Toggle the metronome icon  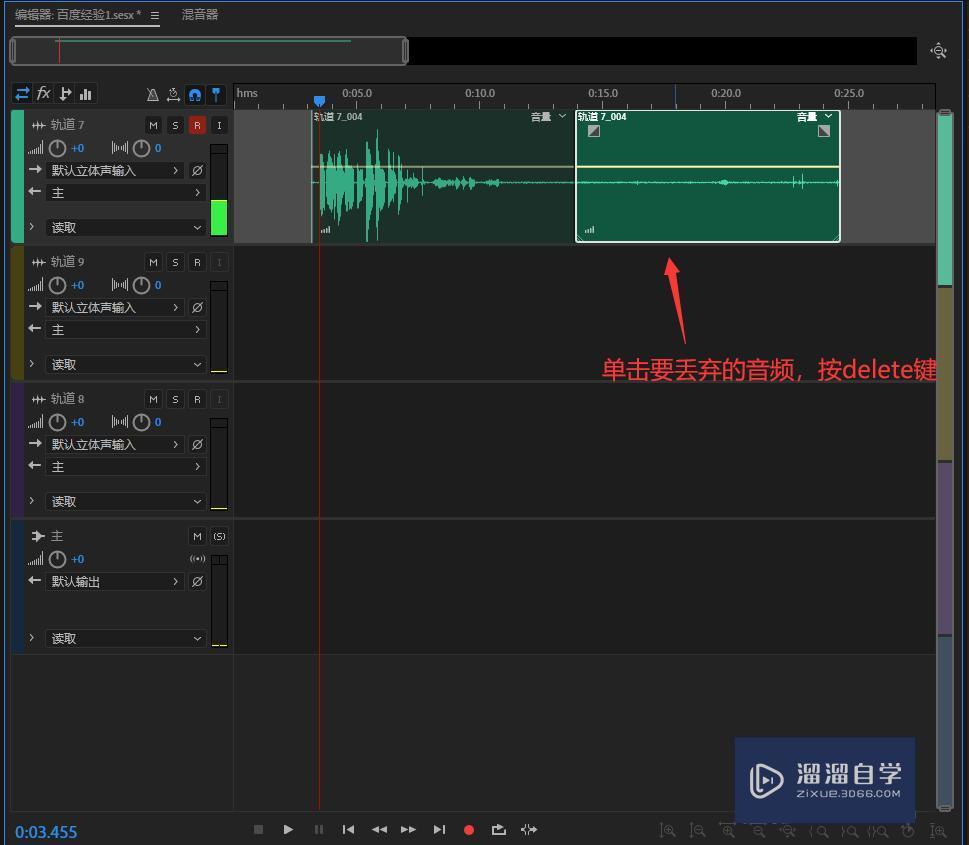153,95
